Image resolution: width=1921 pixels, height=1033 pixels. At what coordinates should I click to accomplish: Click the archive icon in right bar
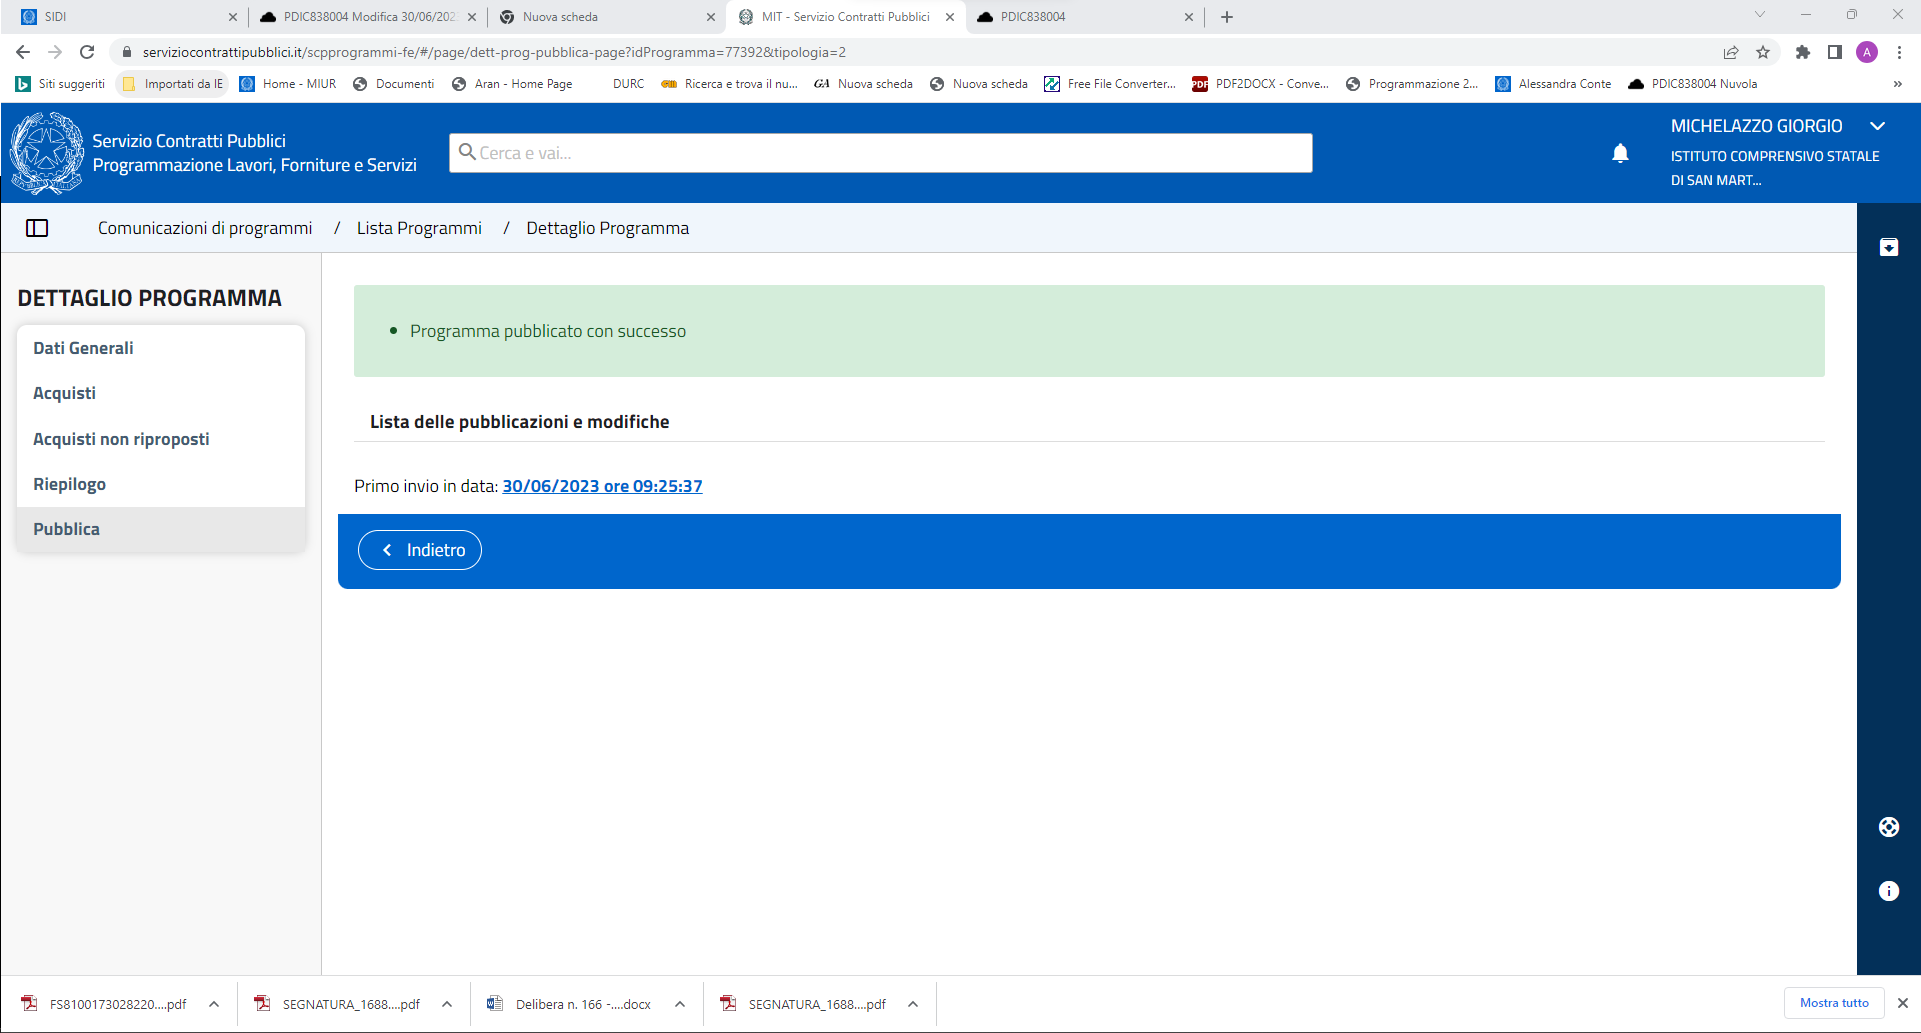click(x=1888, y=248)
